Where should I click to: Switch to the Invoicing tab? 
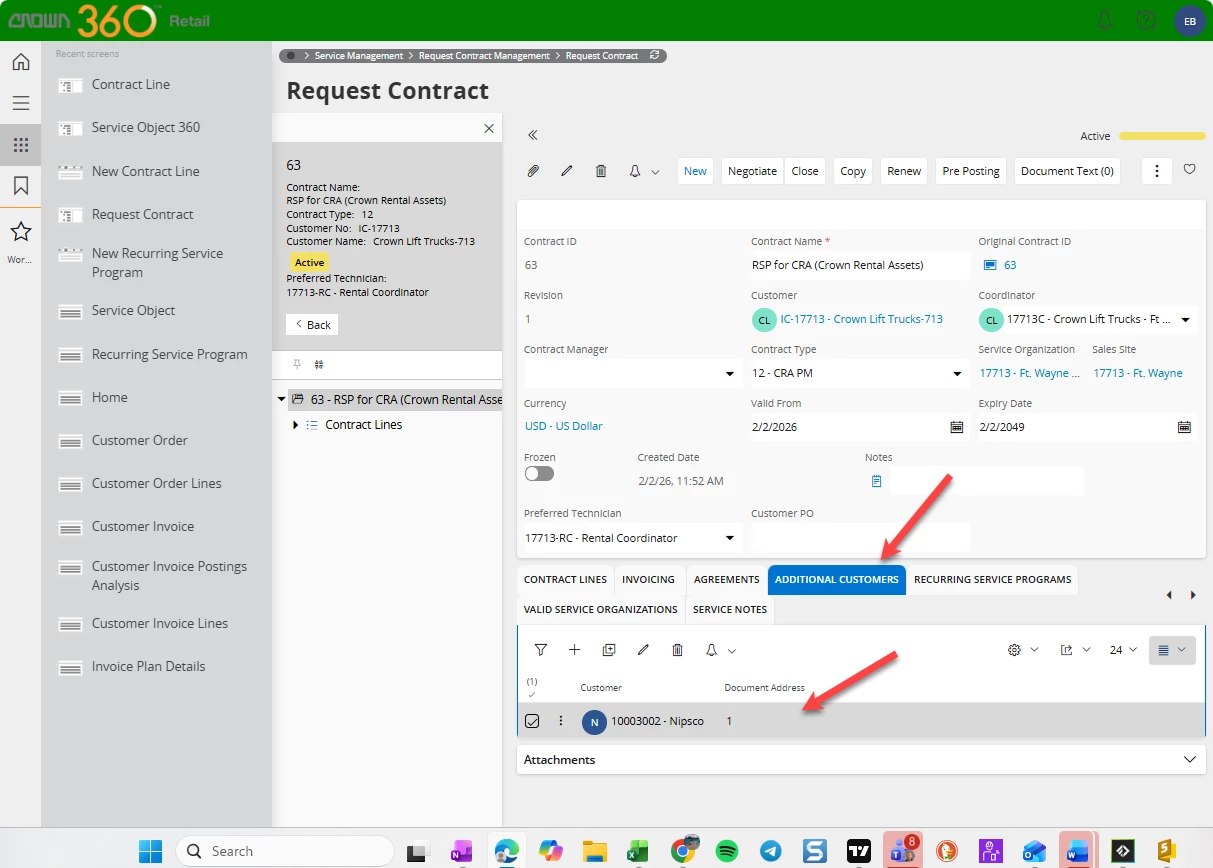[x=649, y=580]
